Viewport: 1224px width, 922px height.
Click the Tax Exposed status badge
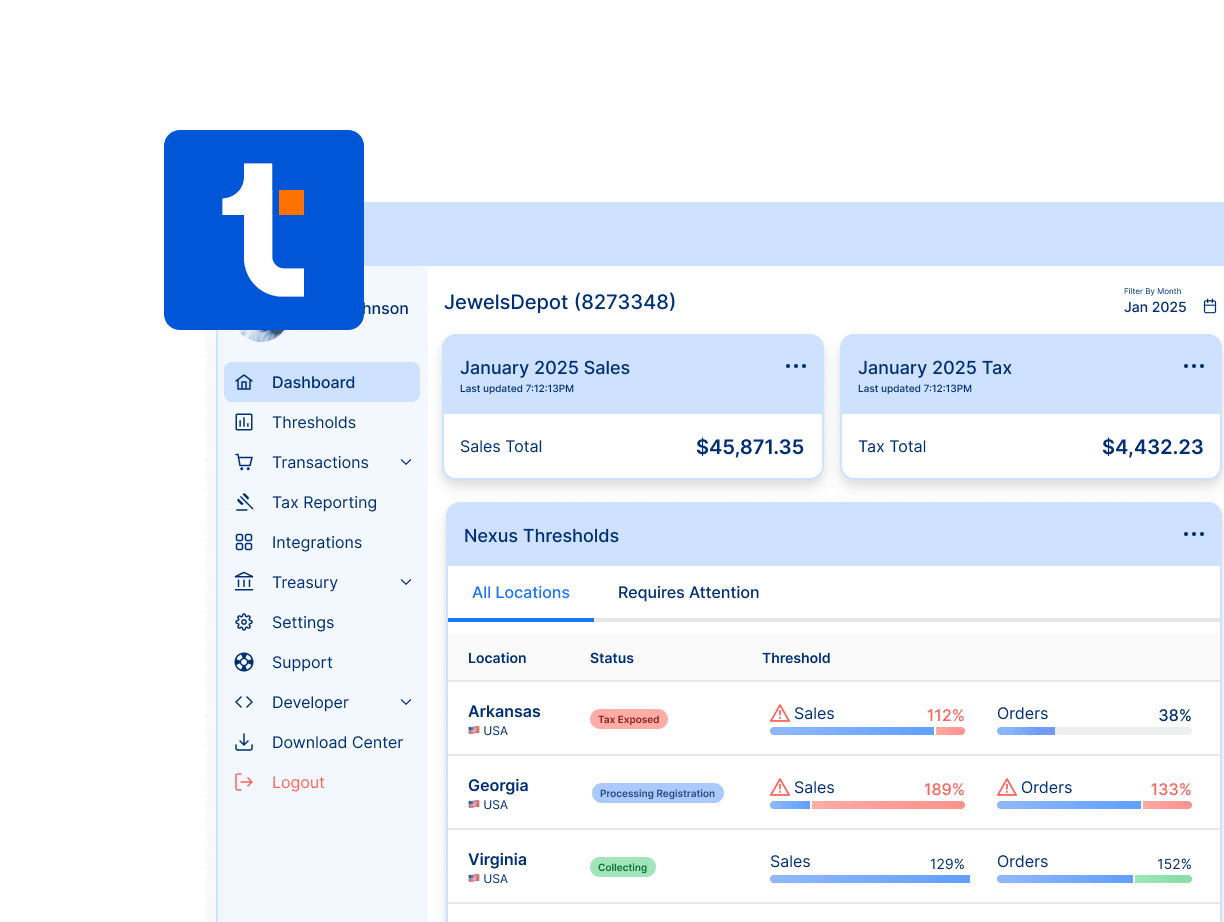click(x=629, y=719)
